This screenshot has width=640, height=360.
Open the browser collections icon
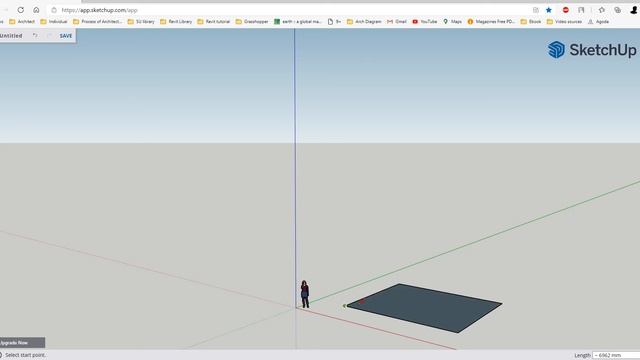coord(618,10)
